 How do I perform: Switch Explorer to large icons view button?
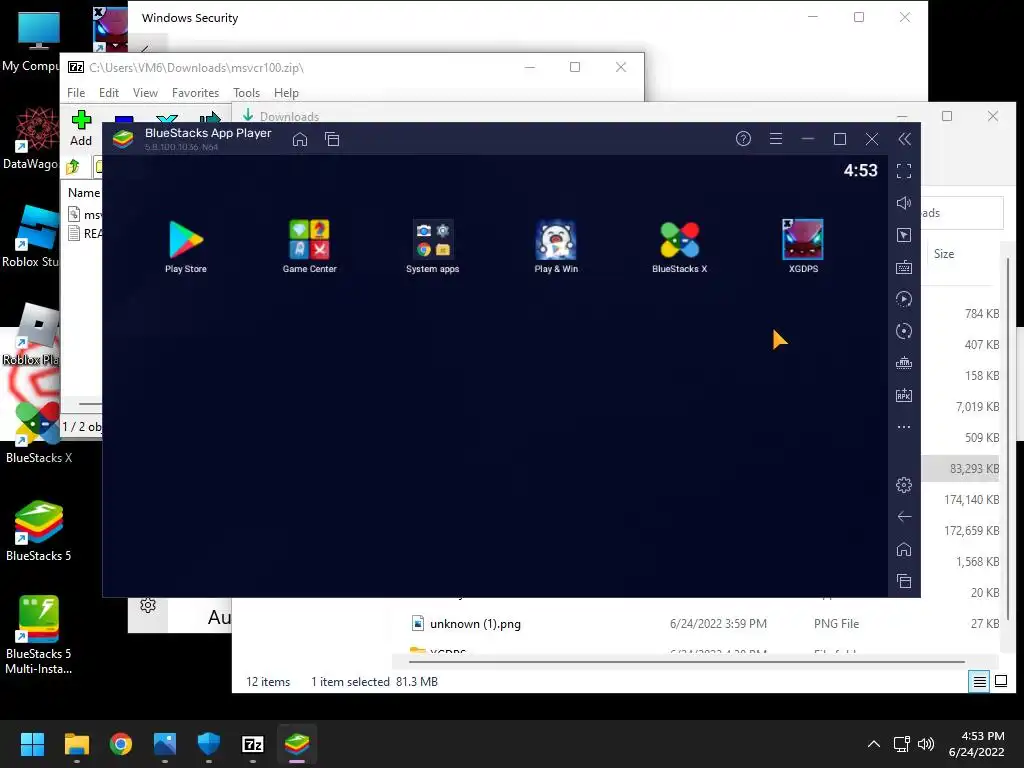(1001, 682)
